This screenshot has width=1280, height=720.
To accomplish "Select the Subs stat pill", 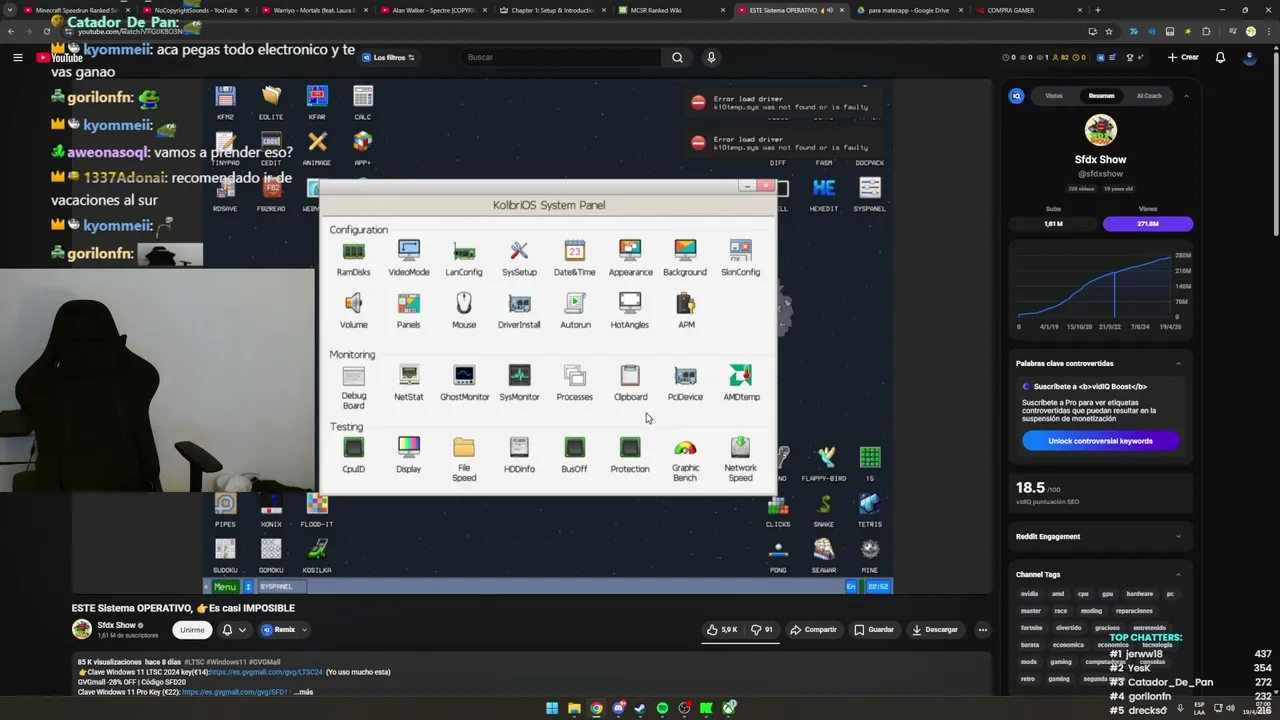I will 1053,224.
